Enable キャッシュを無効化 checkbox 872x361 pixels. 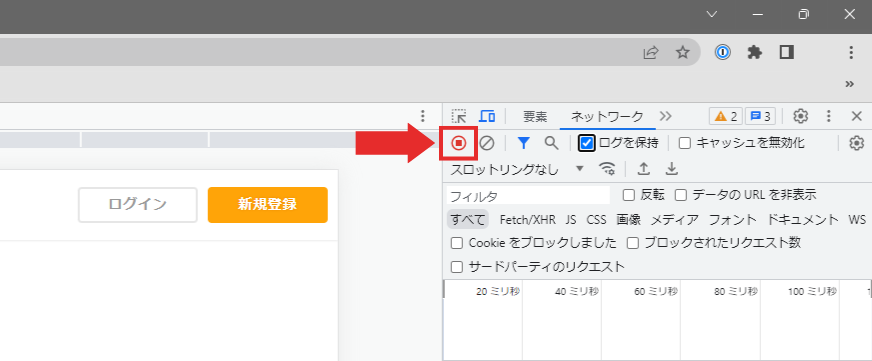[685, 144]
